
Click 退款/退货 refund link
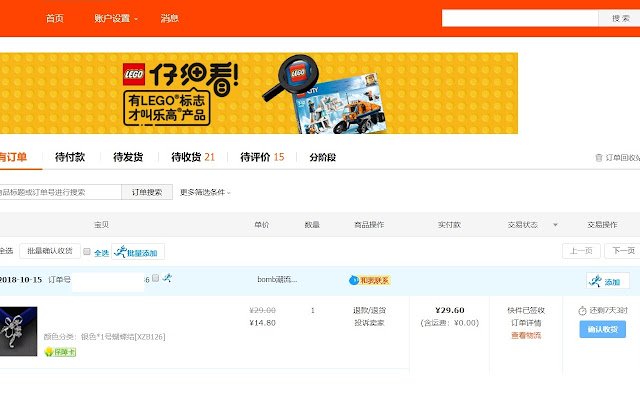[x=369, y=311]
